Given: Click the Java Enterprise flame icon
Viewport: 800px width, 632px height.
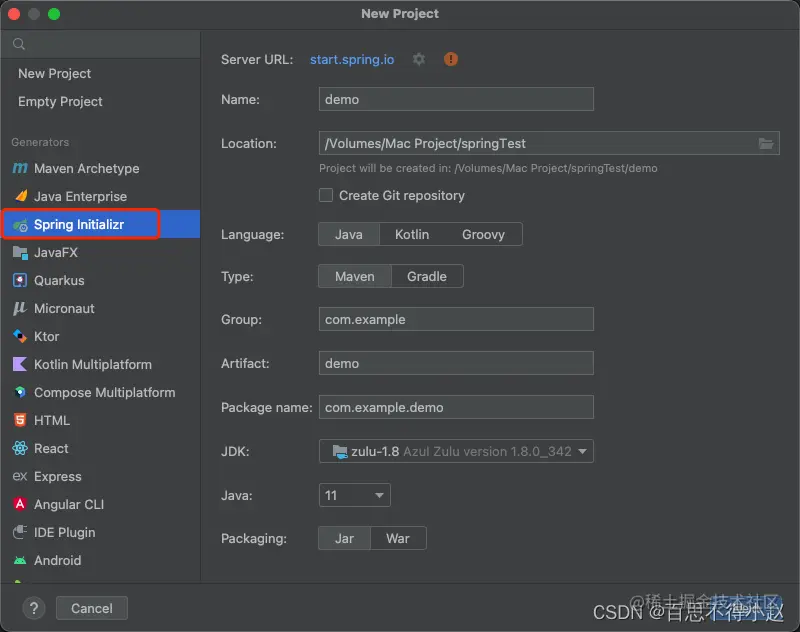Looking at the screenshot, I should tap(21, 196).
